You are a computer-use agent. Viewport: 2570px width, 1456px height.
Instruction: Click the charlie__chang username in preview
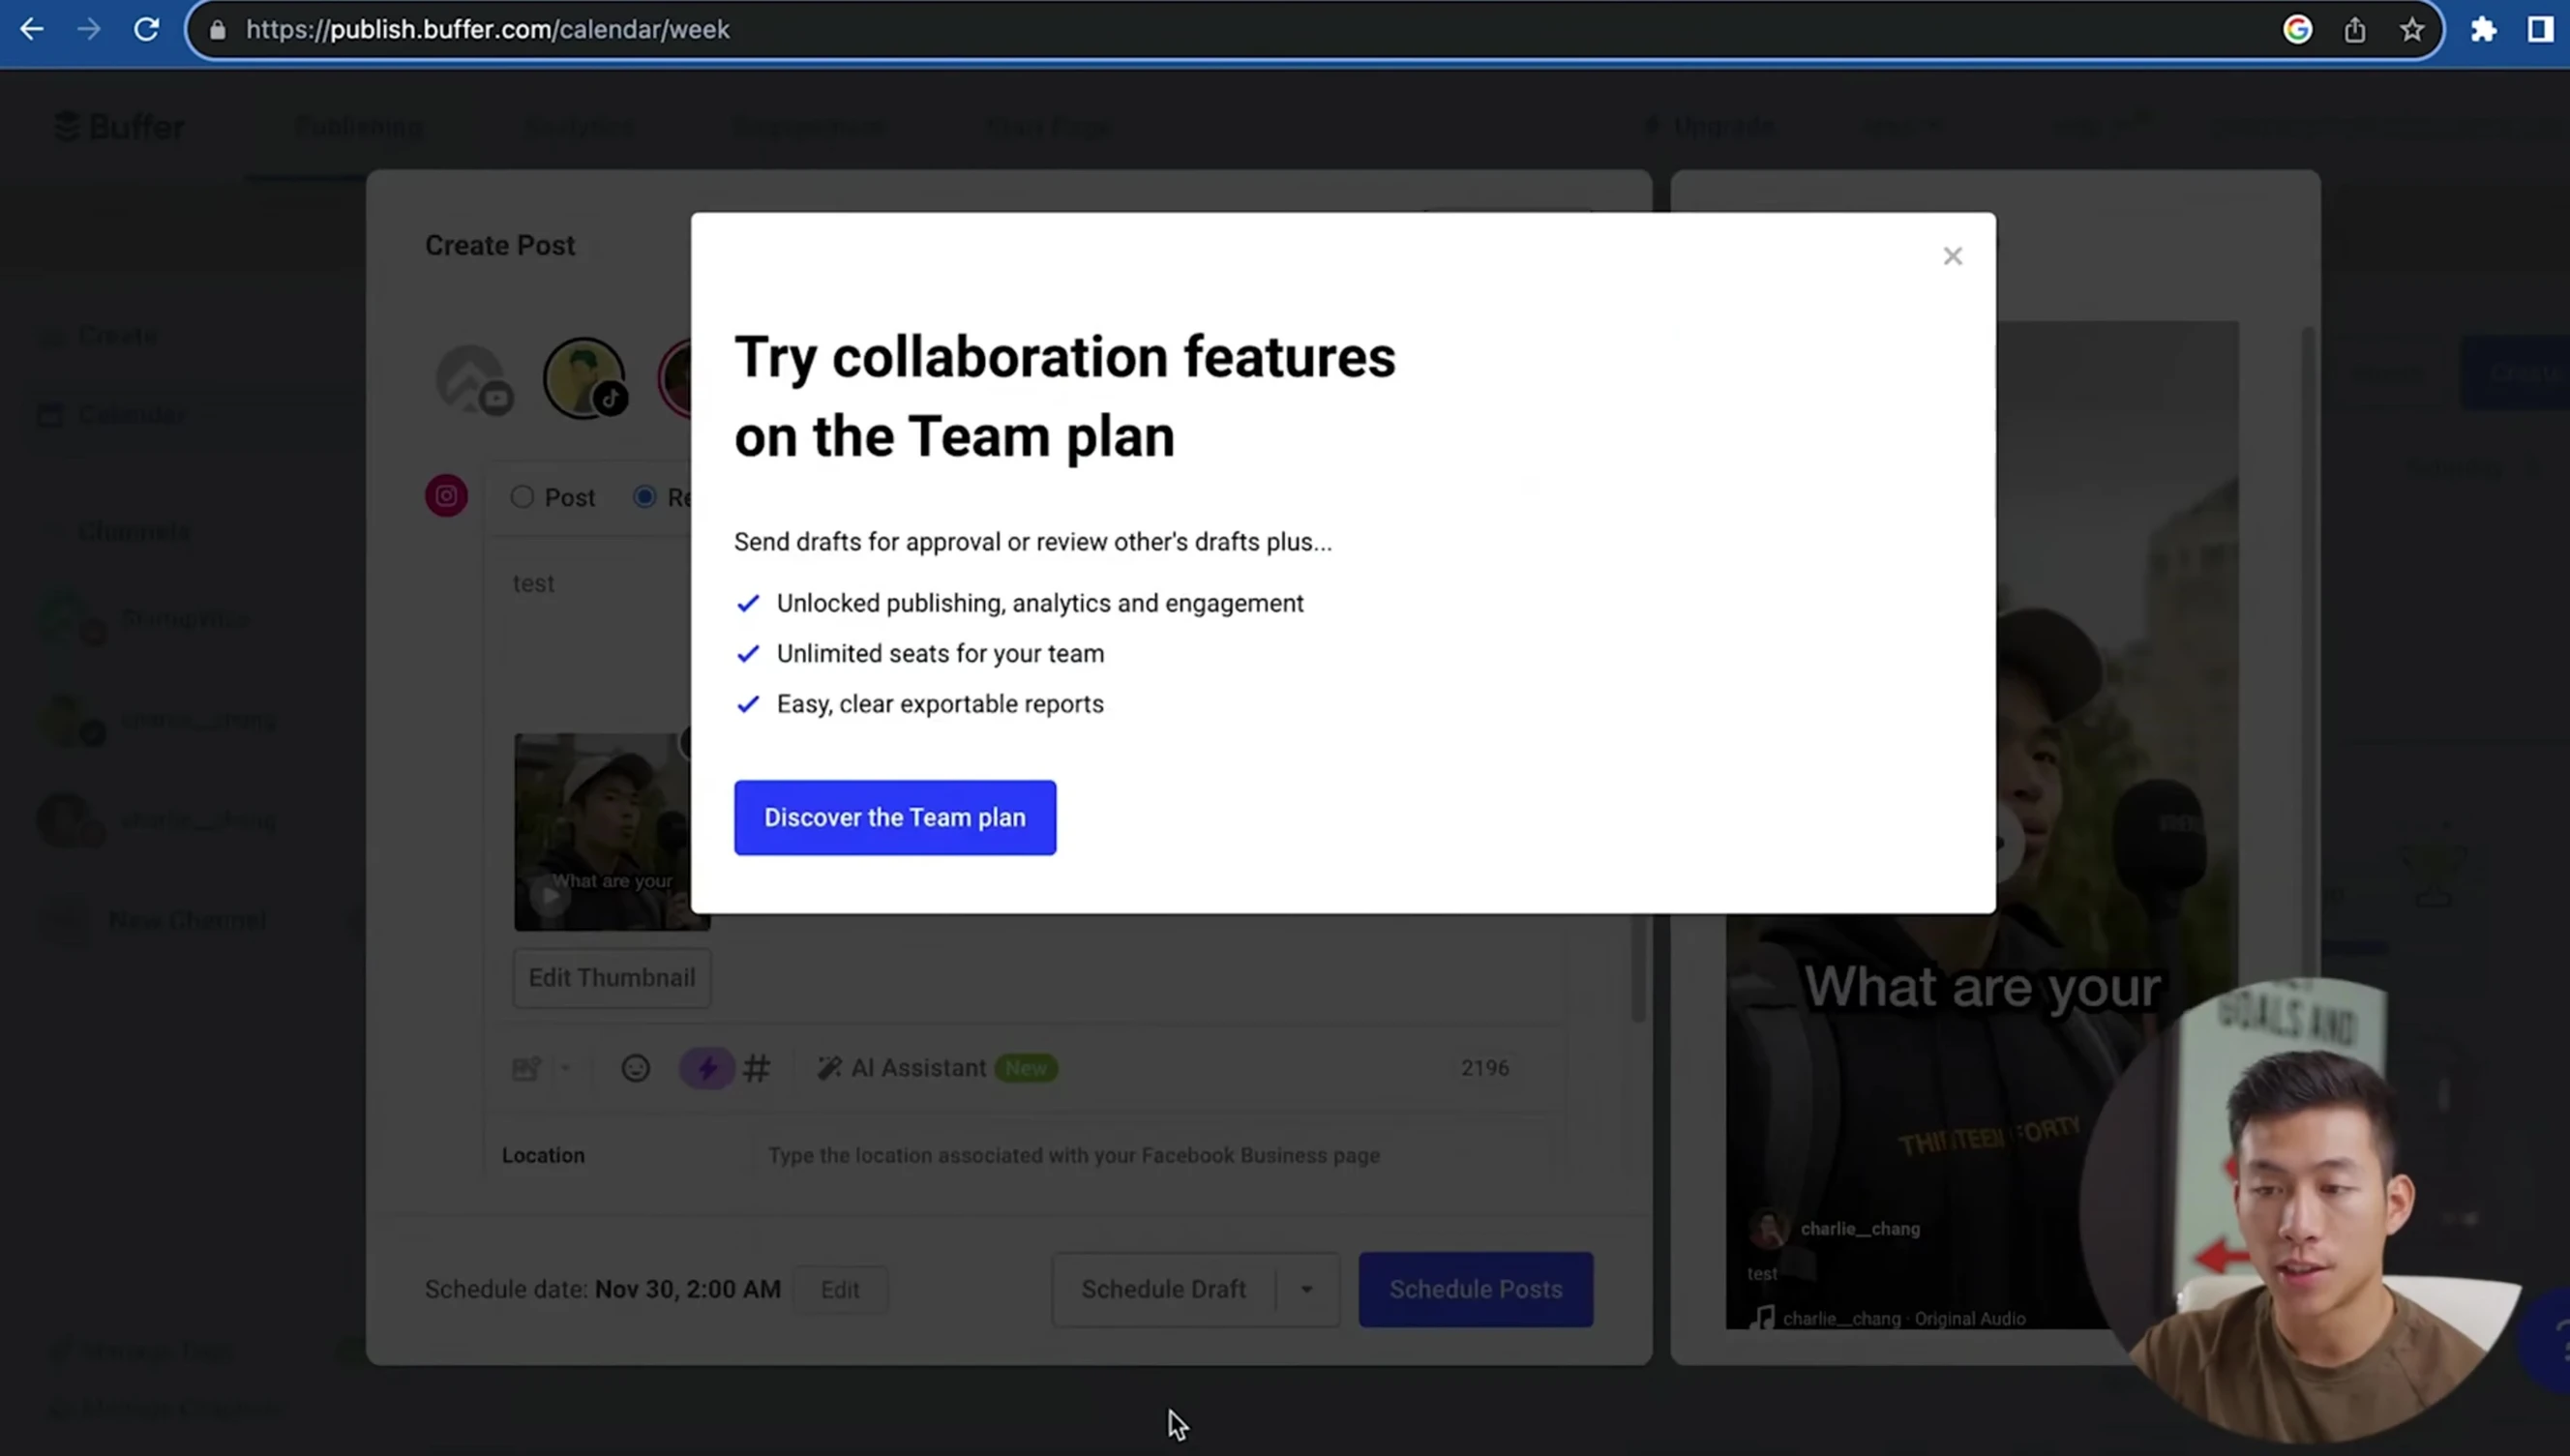coord(1860,1228)
